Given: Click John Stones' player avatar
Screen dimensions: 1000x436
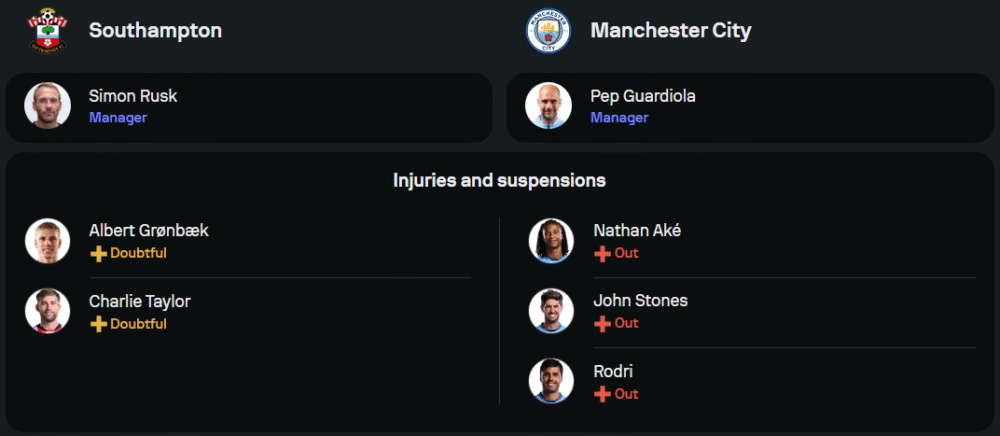Looking at the screenshot, I should pyautogui.click(x=551, y=311).
